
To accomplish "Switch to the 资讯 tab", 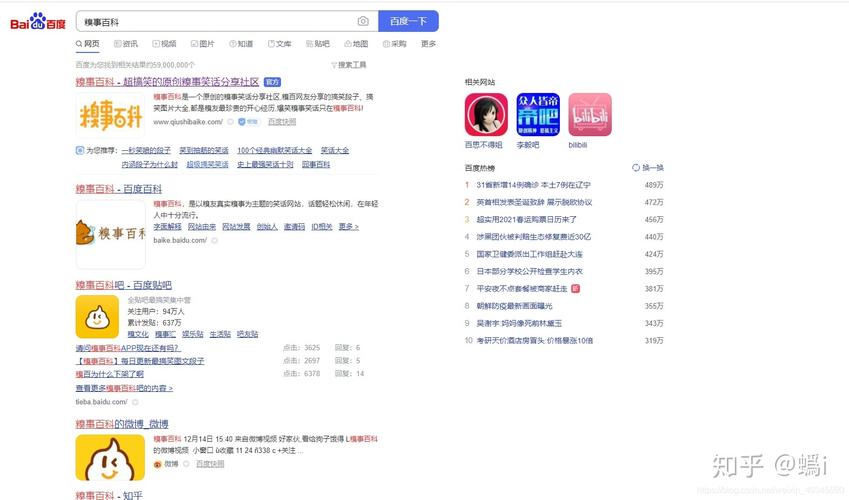I will coord(126,44).
